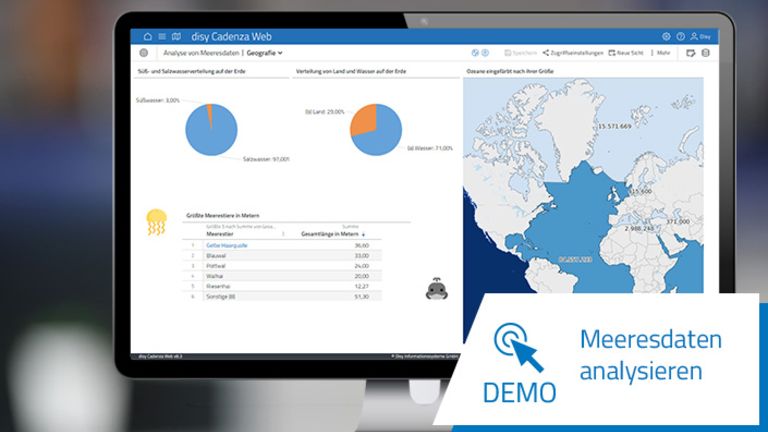
Task: Select the Blauwal table row
Action: (x=290, y=255)
